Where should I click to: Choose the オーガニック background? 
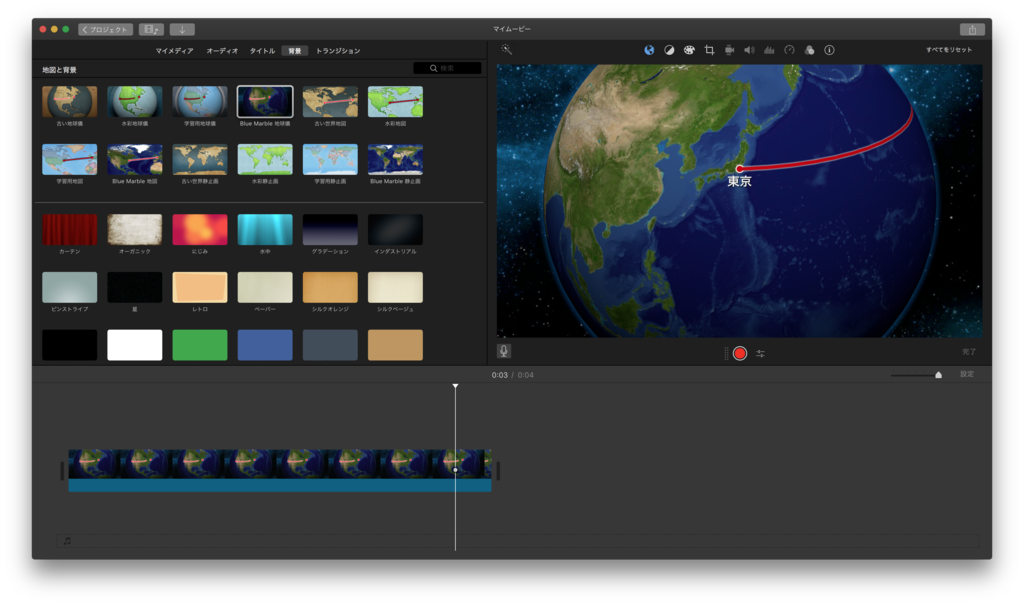coord(135,229)
